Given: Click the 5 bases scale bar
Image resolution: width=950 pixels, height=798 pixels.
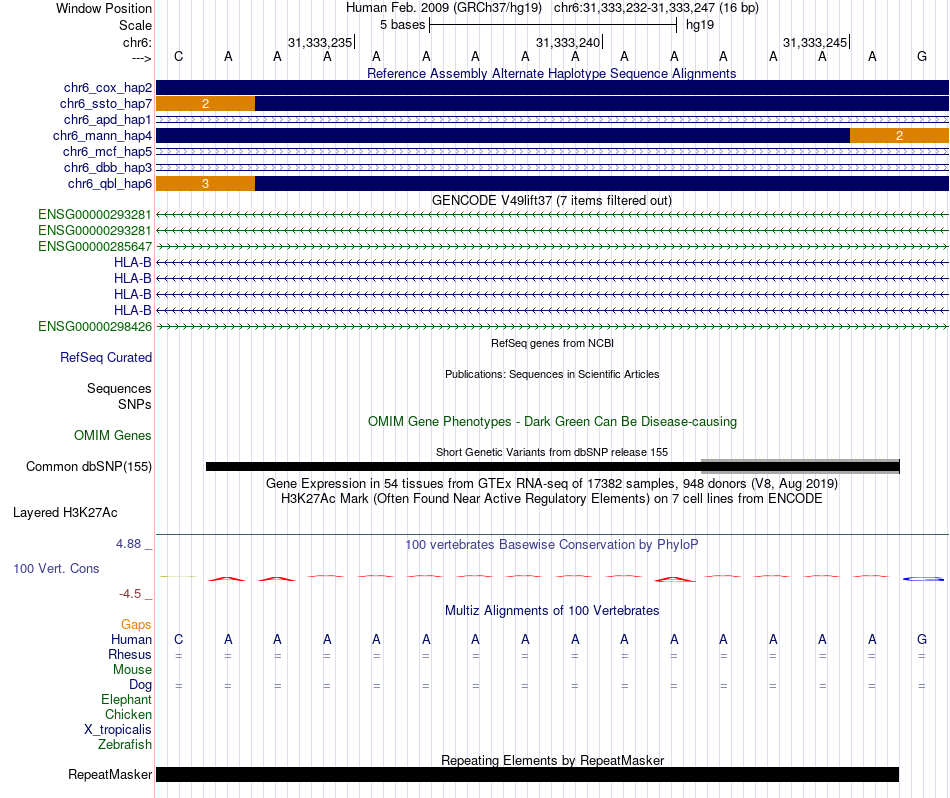Looking at the screenshot, I should [553, 25].
